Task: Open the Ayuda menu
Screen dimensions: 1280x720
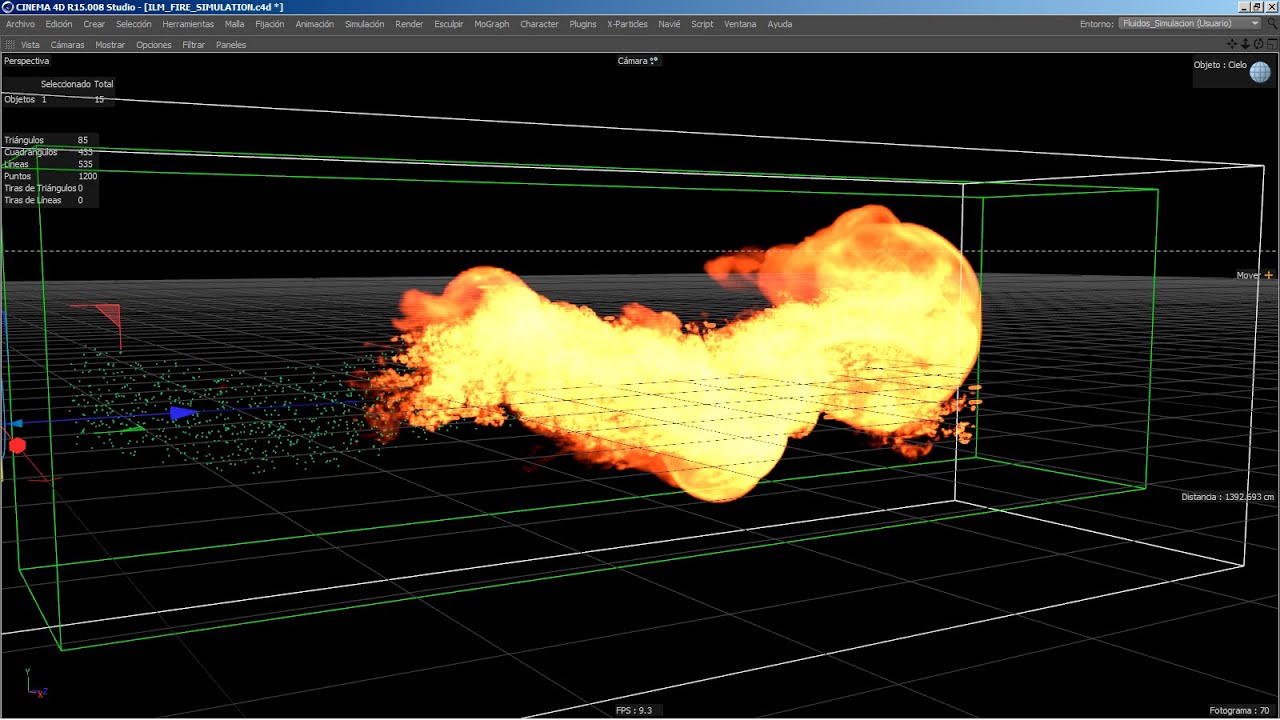Action: pos(780,24)
